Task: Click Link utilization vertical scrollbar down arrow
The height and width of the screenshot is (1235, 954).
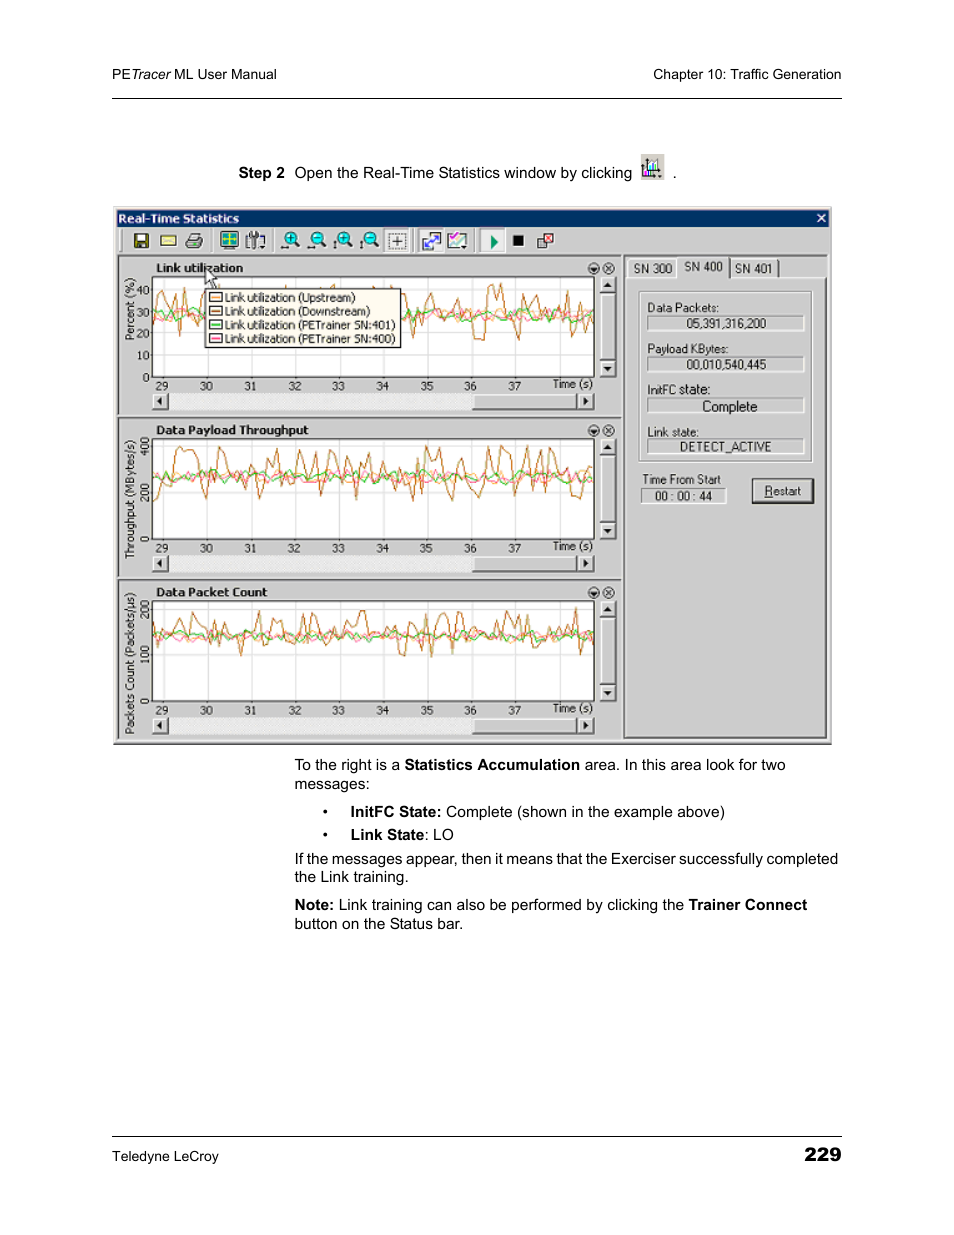Action: 608,369
